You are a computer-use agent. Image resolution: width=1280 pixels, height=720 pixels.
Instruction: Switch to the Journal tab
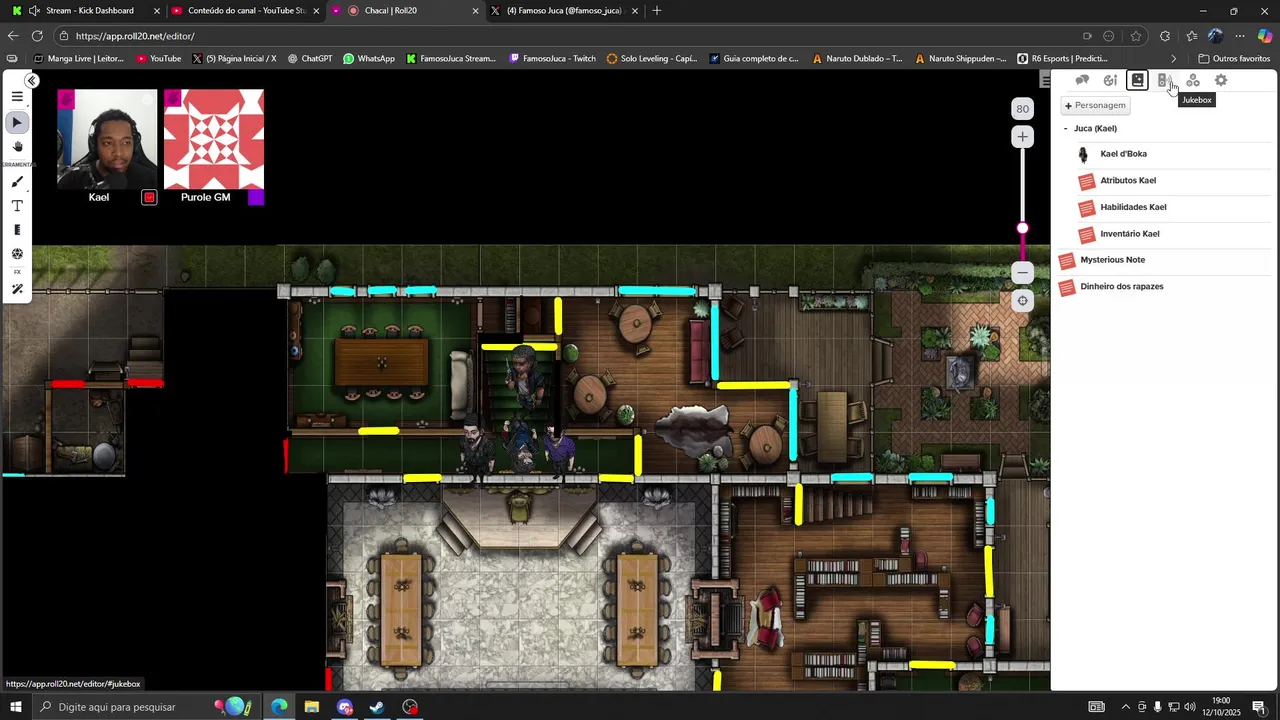tap(1137, 80)
